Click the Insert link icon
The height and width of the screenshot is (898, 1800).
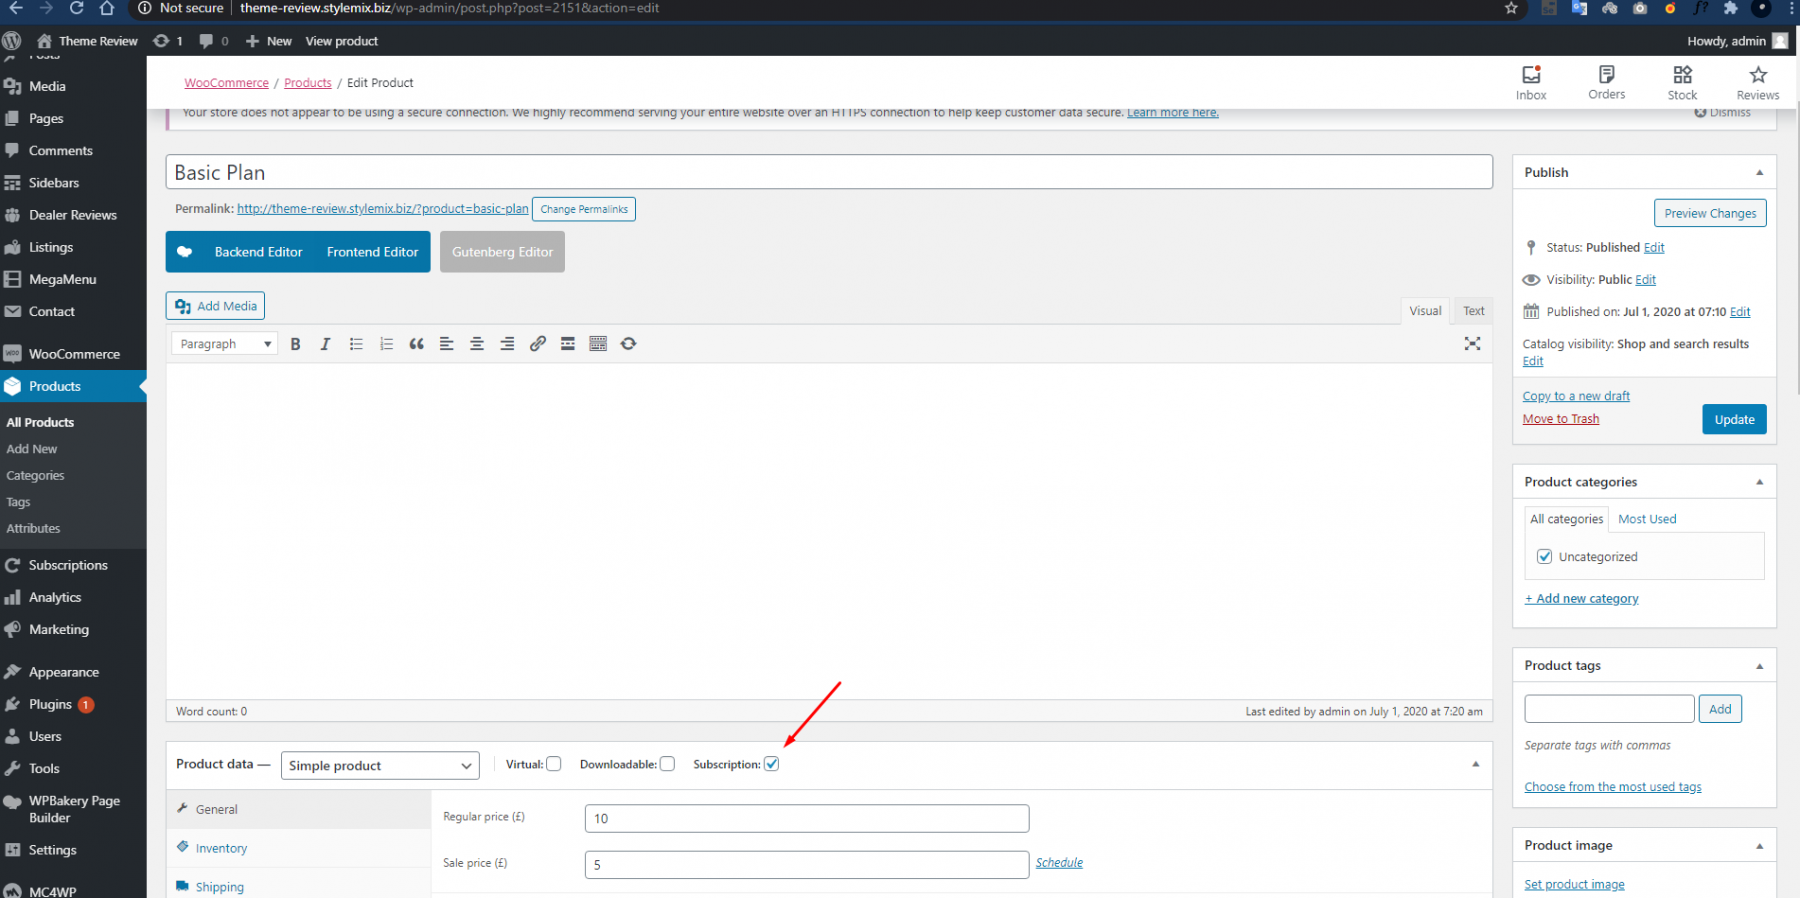(x=538, y=344)
